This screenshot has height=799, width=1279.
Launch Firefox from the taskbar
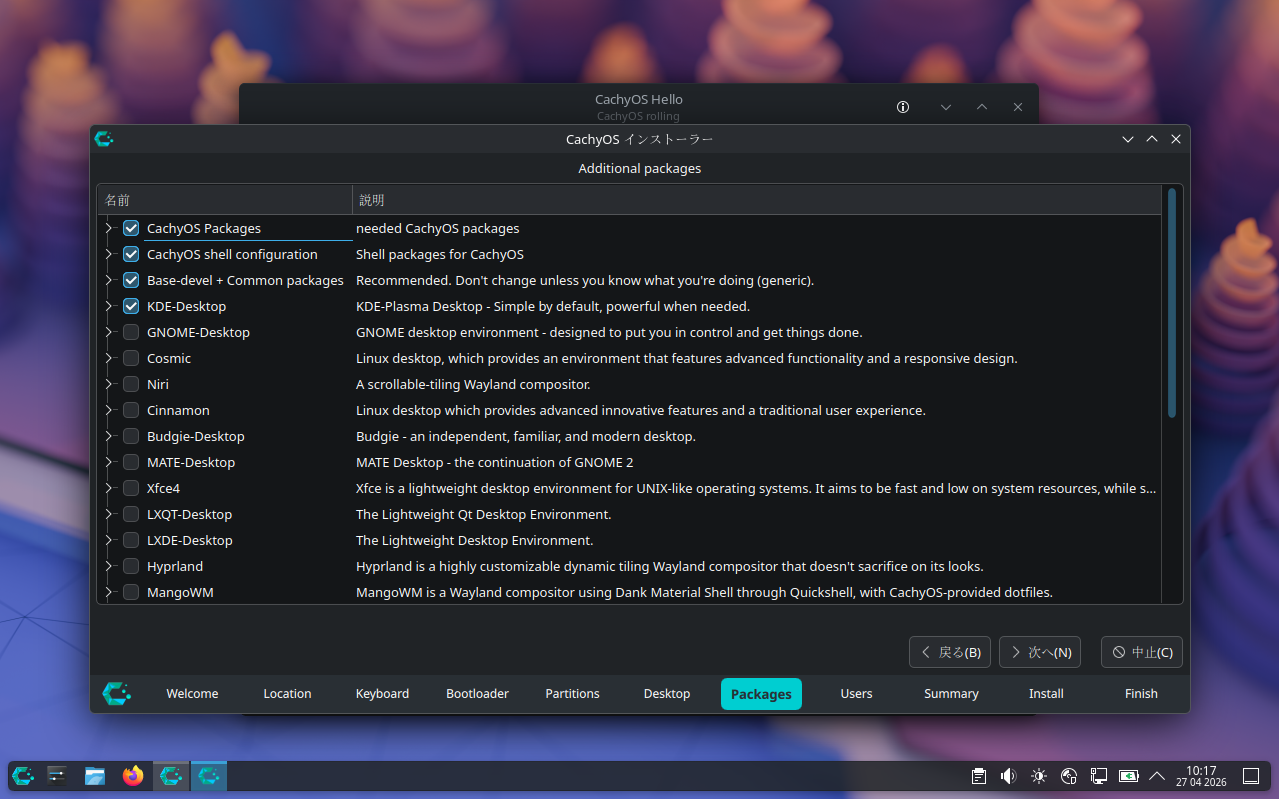(133, 775)
